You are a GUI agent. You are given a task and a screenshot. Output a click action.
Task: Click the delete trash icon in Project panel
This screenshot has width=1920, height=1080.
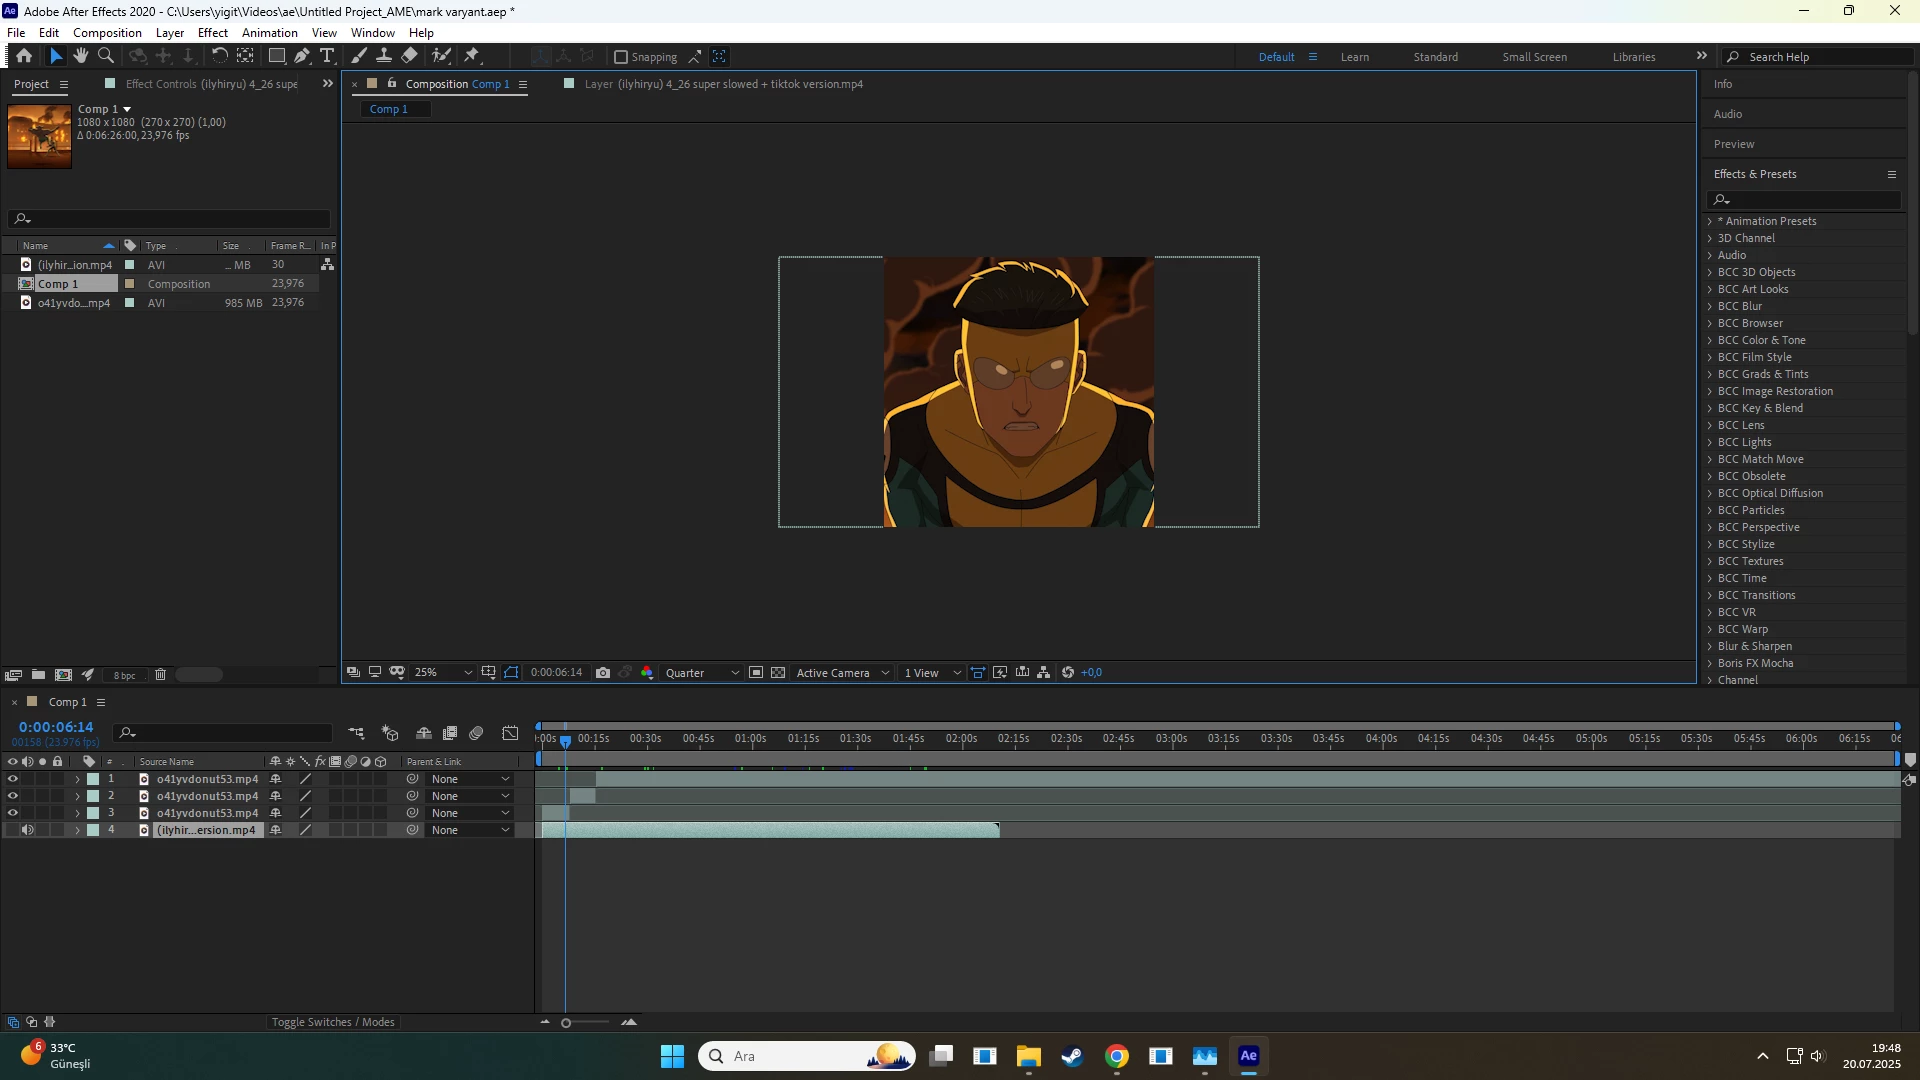pyautogui.click(x=160, y=675)
